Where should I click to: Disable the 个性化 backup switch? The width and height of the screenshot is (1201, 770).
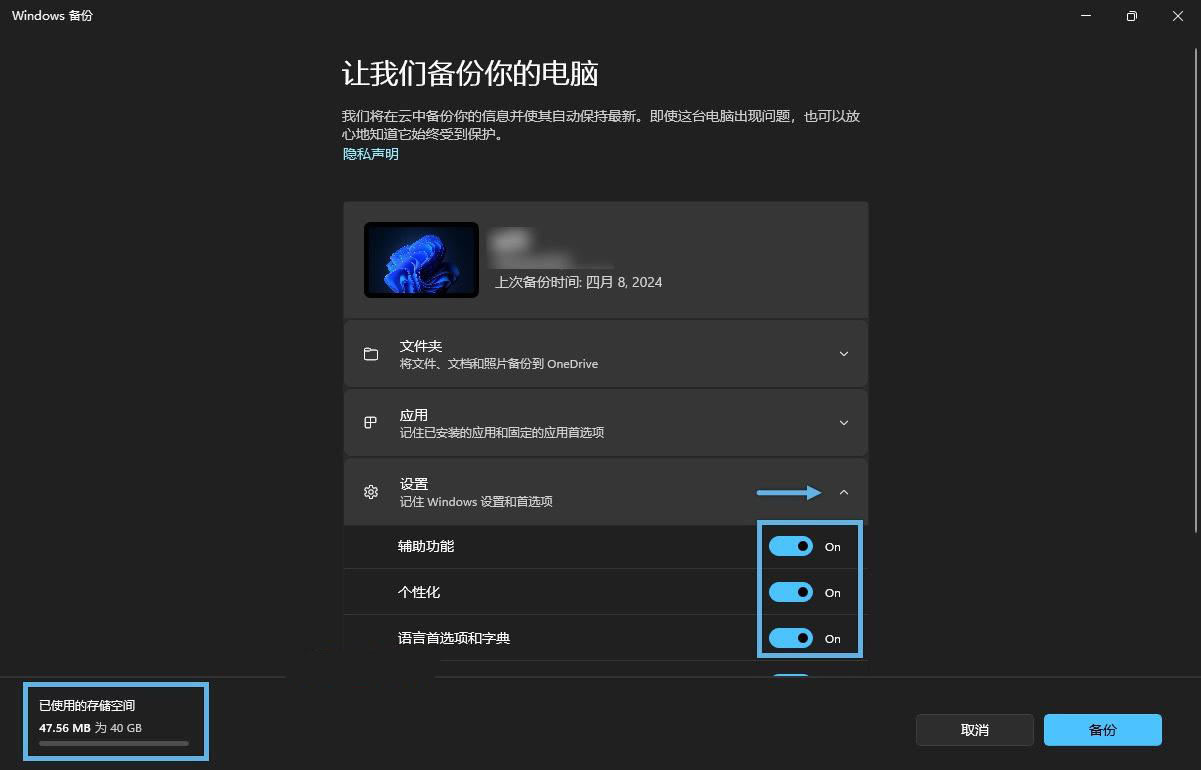790,593
